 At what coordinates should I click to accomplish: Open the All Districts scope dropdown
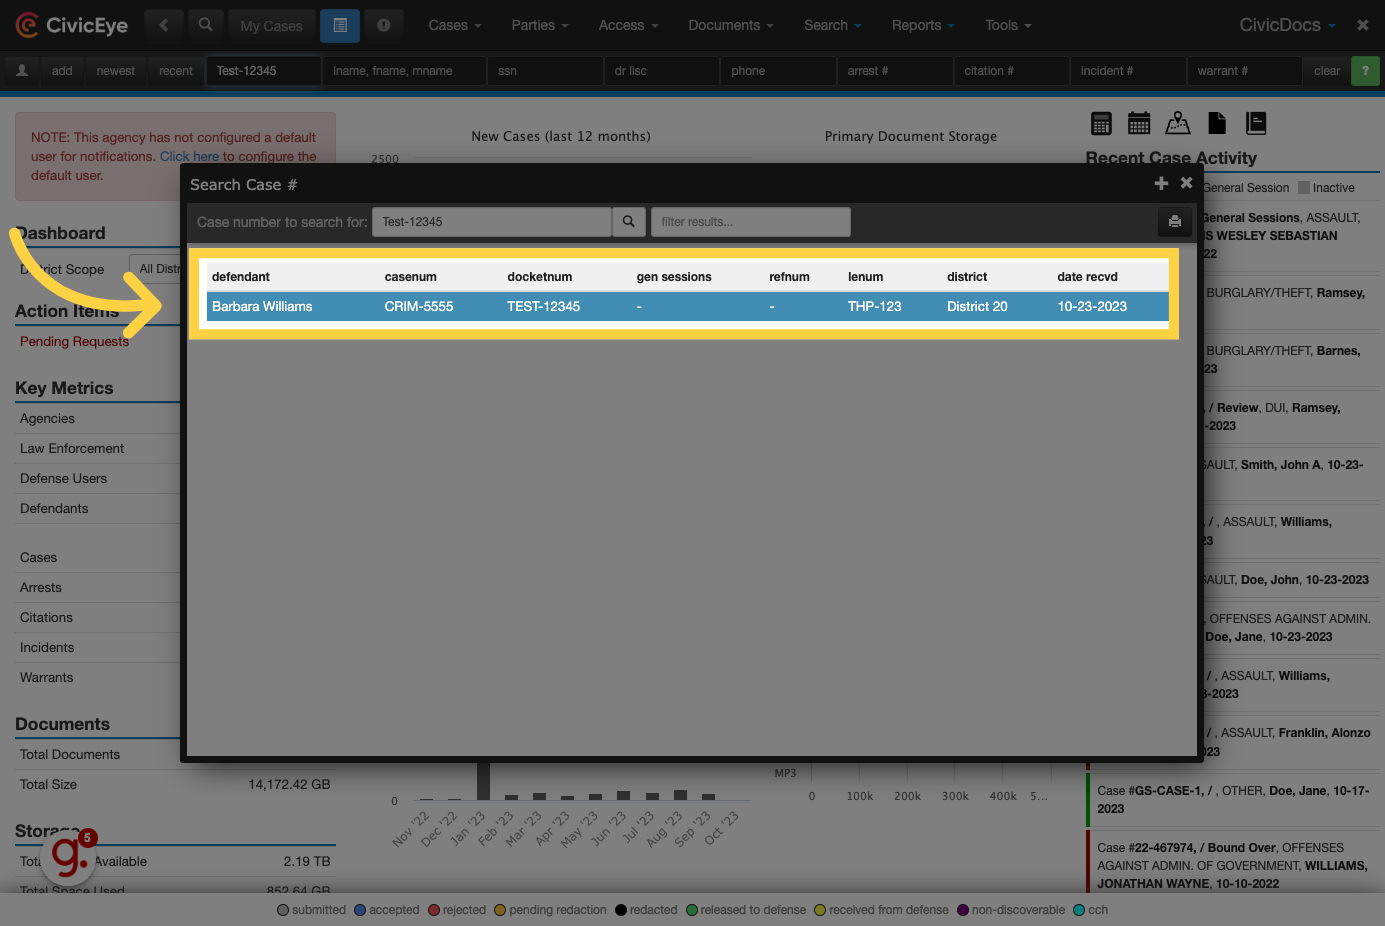pyautogui.click(x=156, y=269)
